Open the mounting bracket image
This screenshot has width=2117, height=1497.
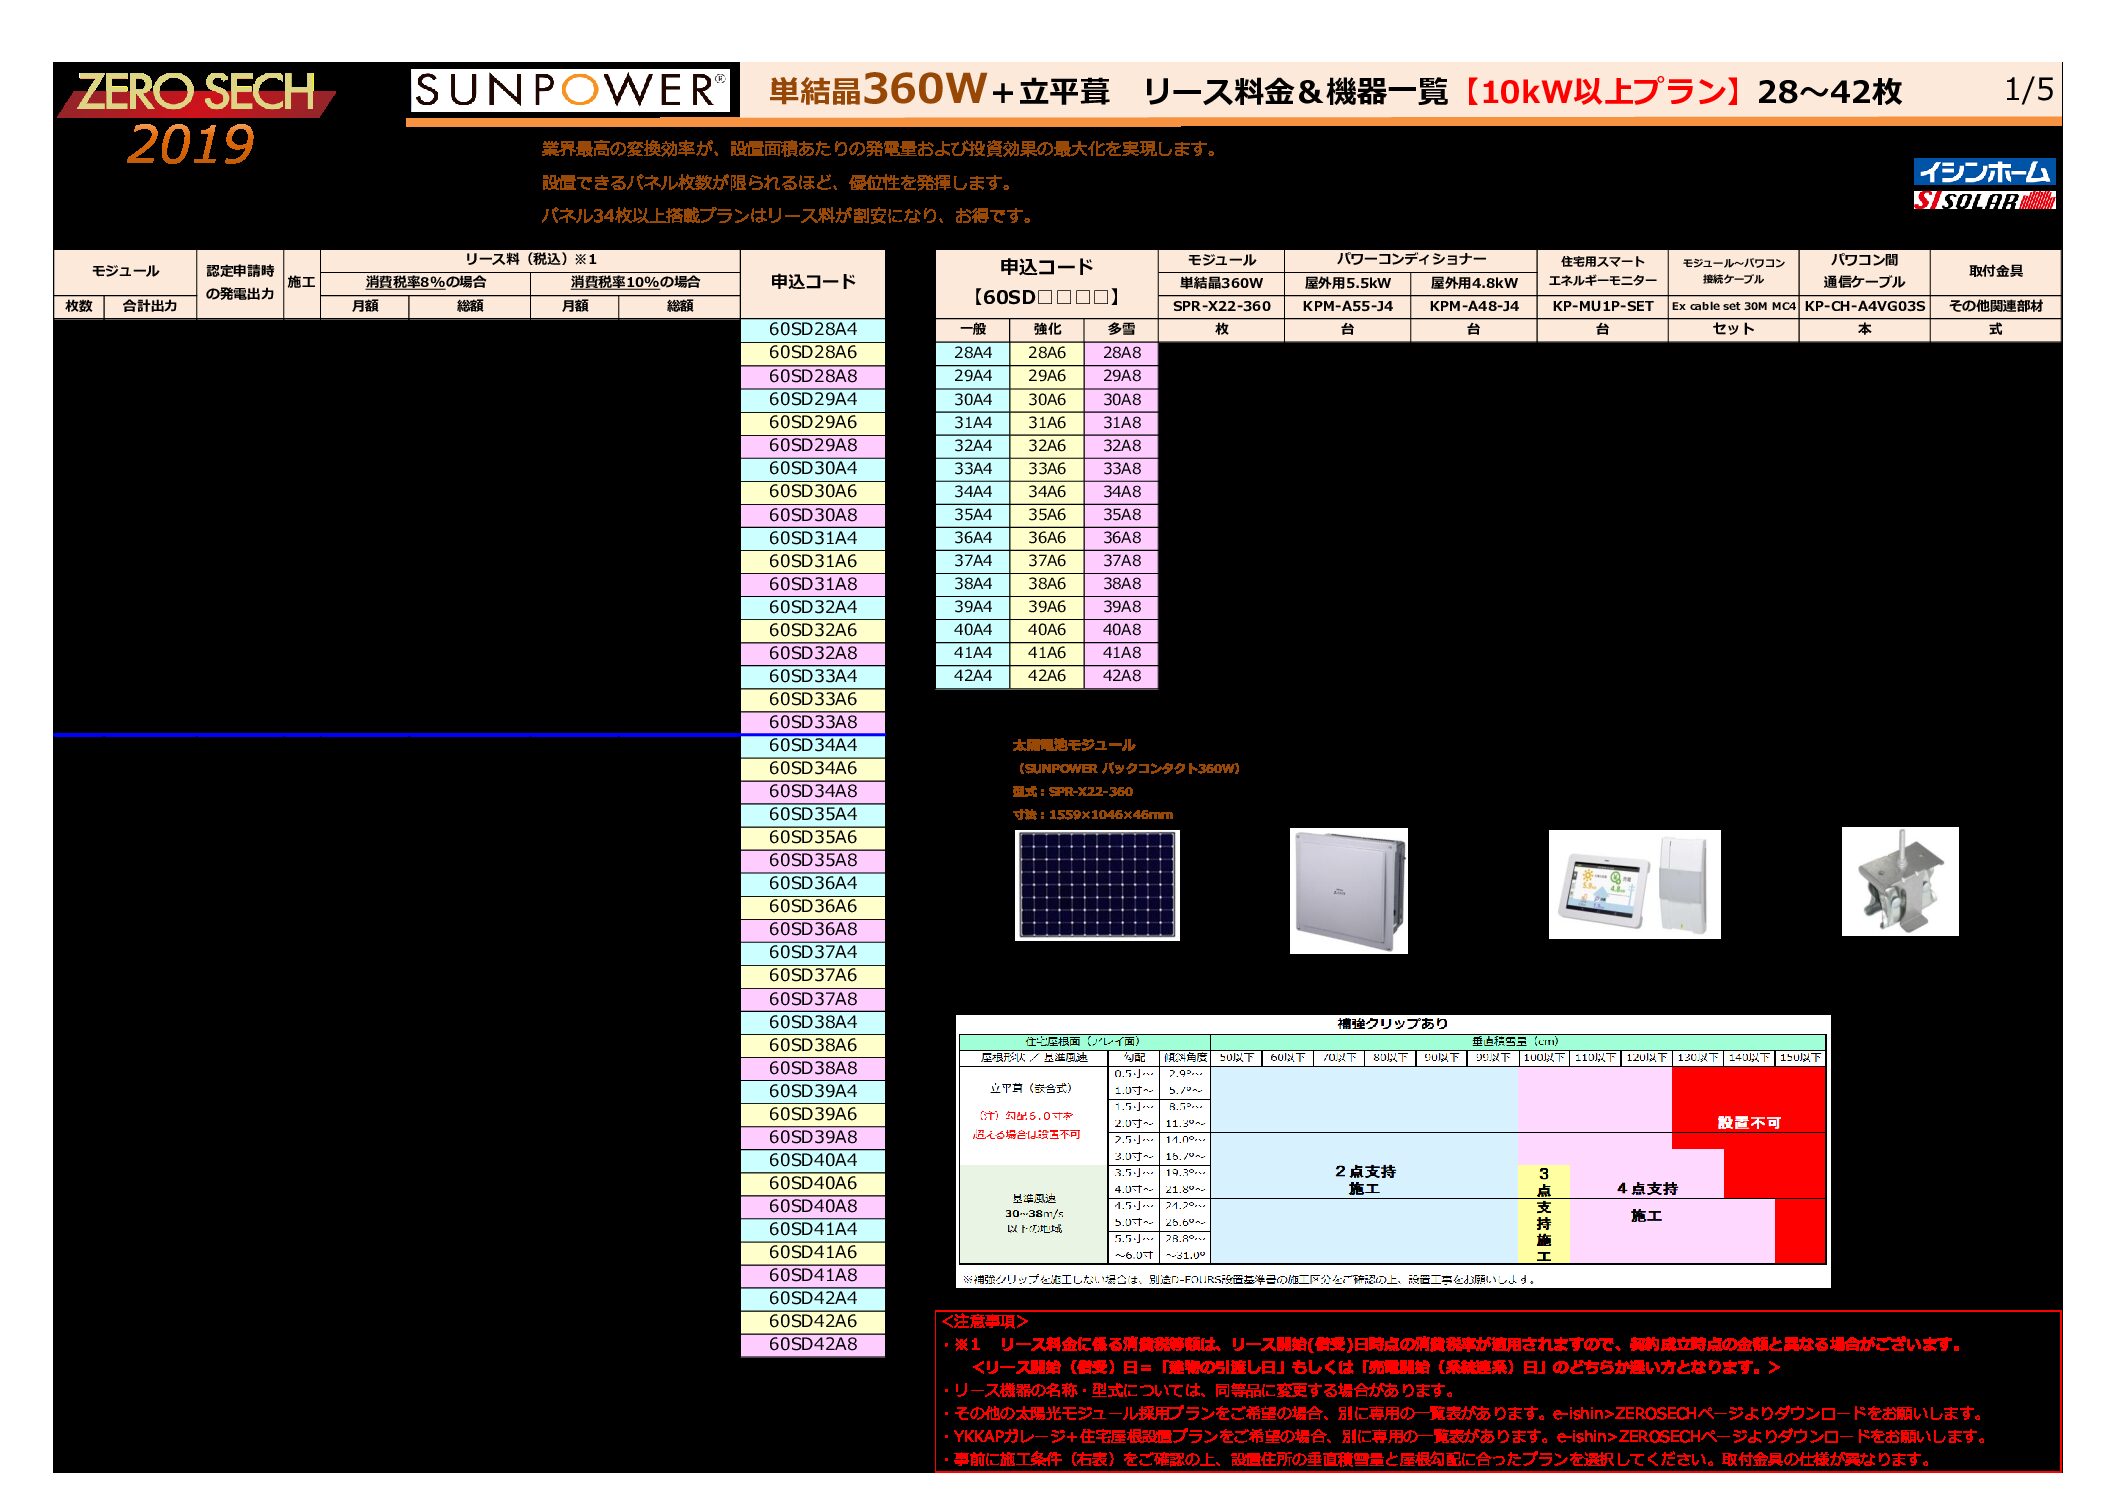coord(1900,881)
